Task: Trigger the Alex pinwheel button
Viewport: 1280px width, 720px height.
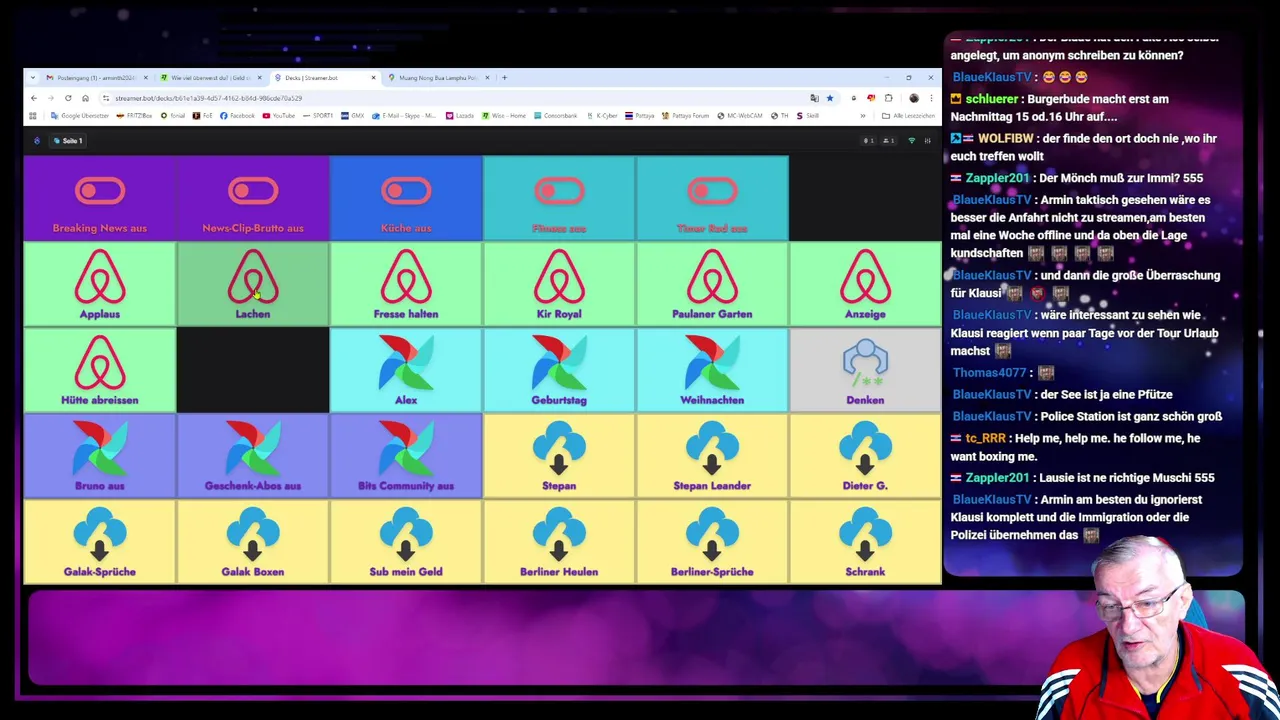Action: [x=406, y=371]
